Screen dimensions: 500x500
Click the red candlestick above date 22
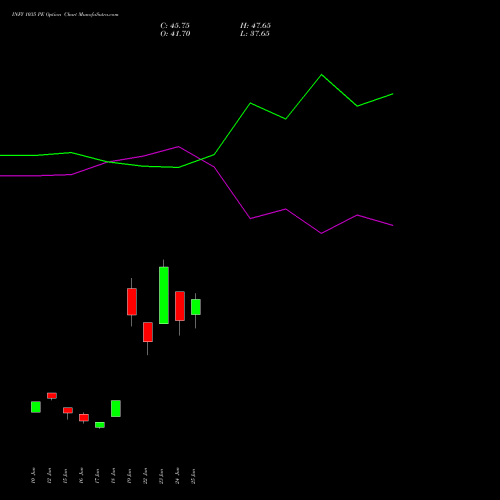(148, 332)
